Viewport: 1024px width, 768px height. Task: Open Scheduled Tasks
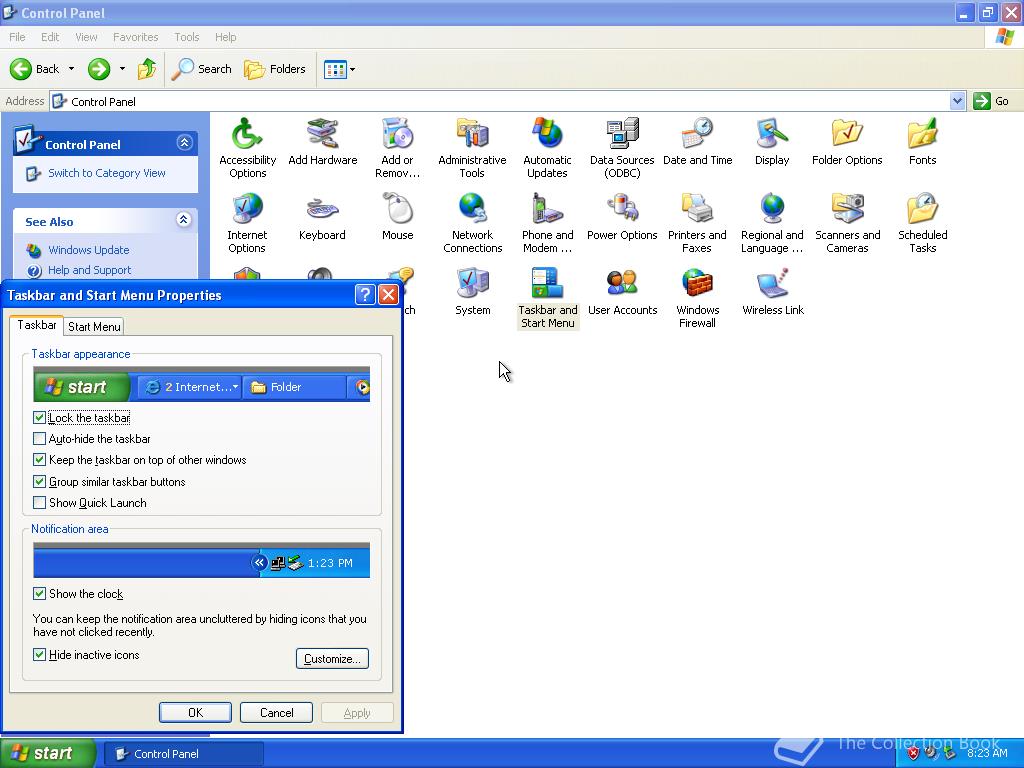pyautogui.click(x=922, y=213)
